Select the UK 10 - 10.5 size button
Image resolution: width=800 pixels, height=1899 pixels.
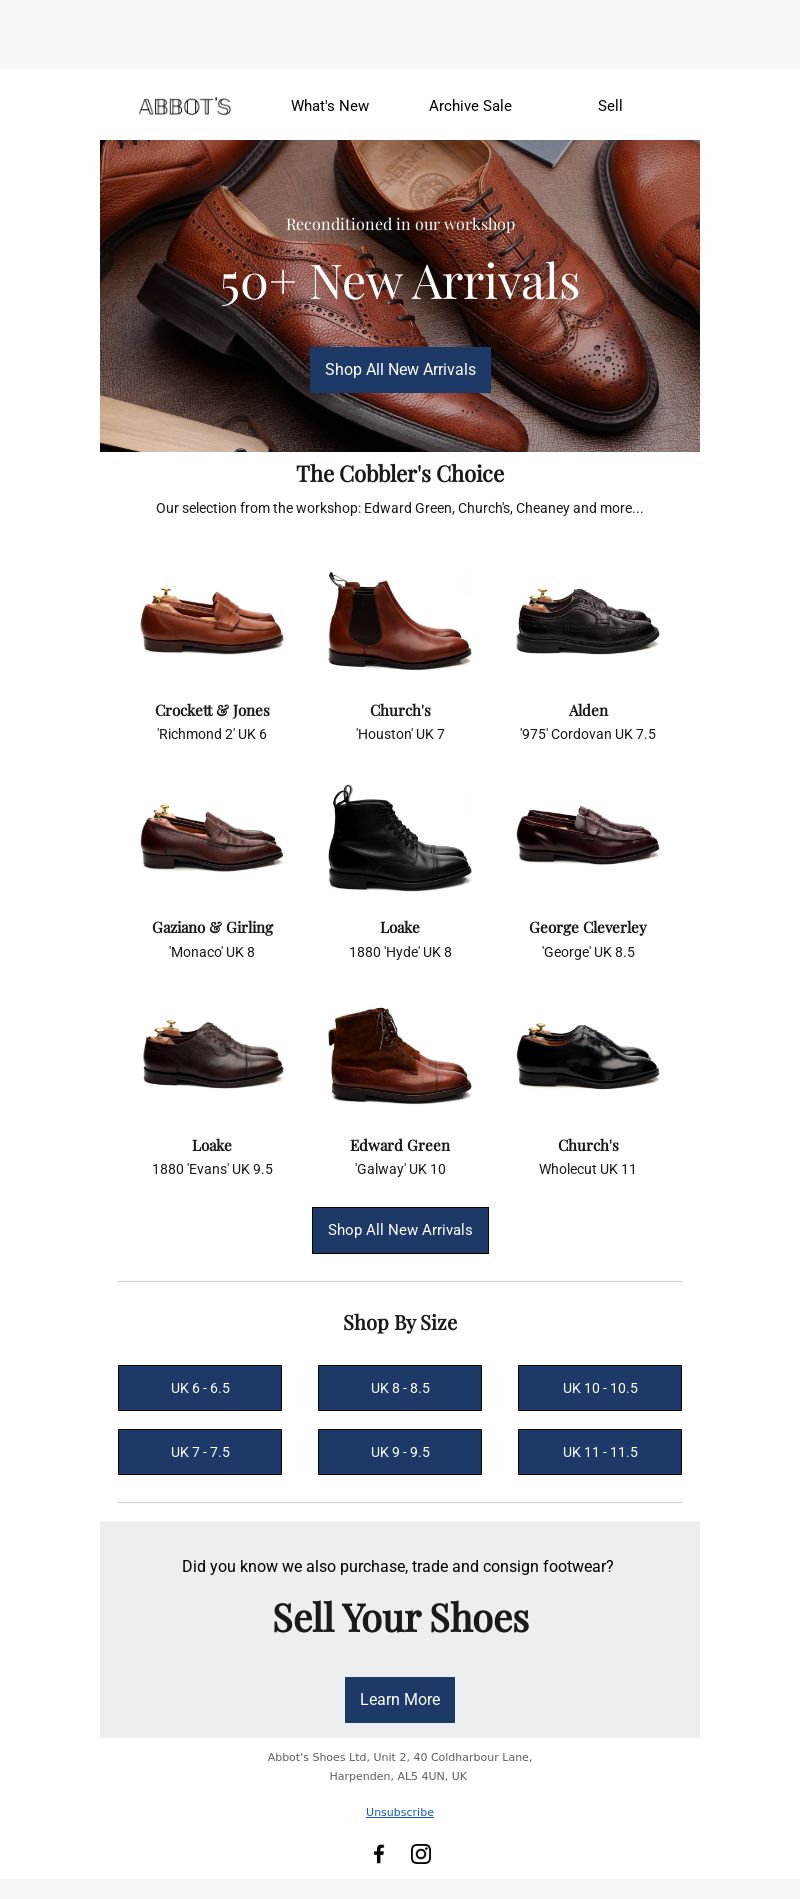[600, 1388]
